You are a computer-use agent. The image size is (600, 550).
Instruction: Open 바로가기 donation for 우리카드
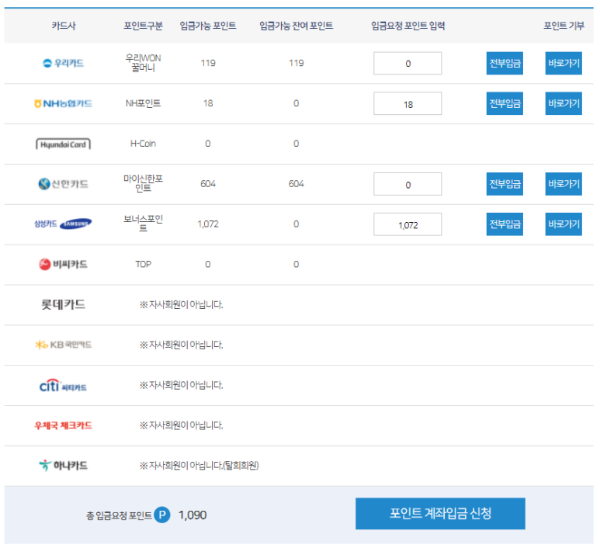(564, 63)
